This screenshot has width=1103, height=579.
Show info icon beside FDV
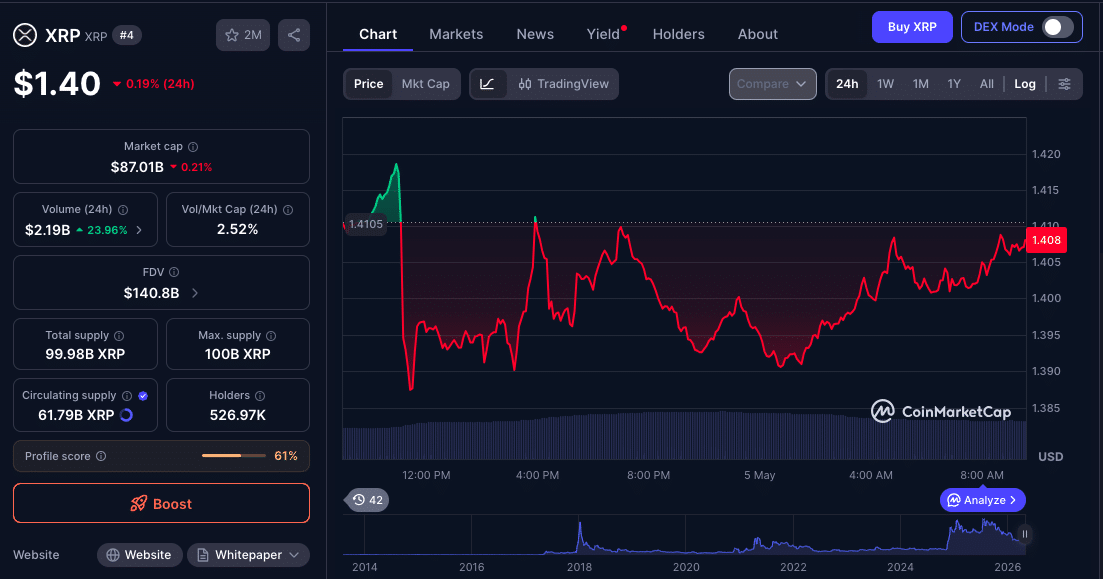(174, 272)
